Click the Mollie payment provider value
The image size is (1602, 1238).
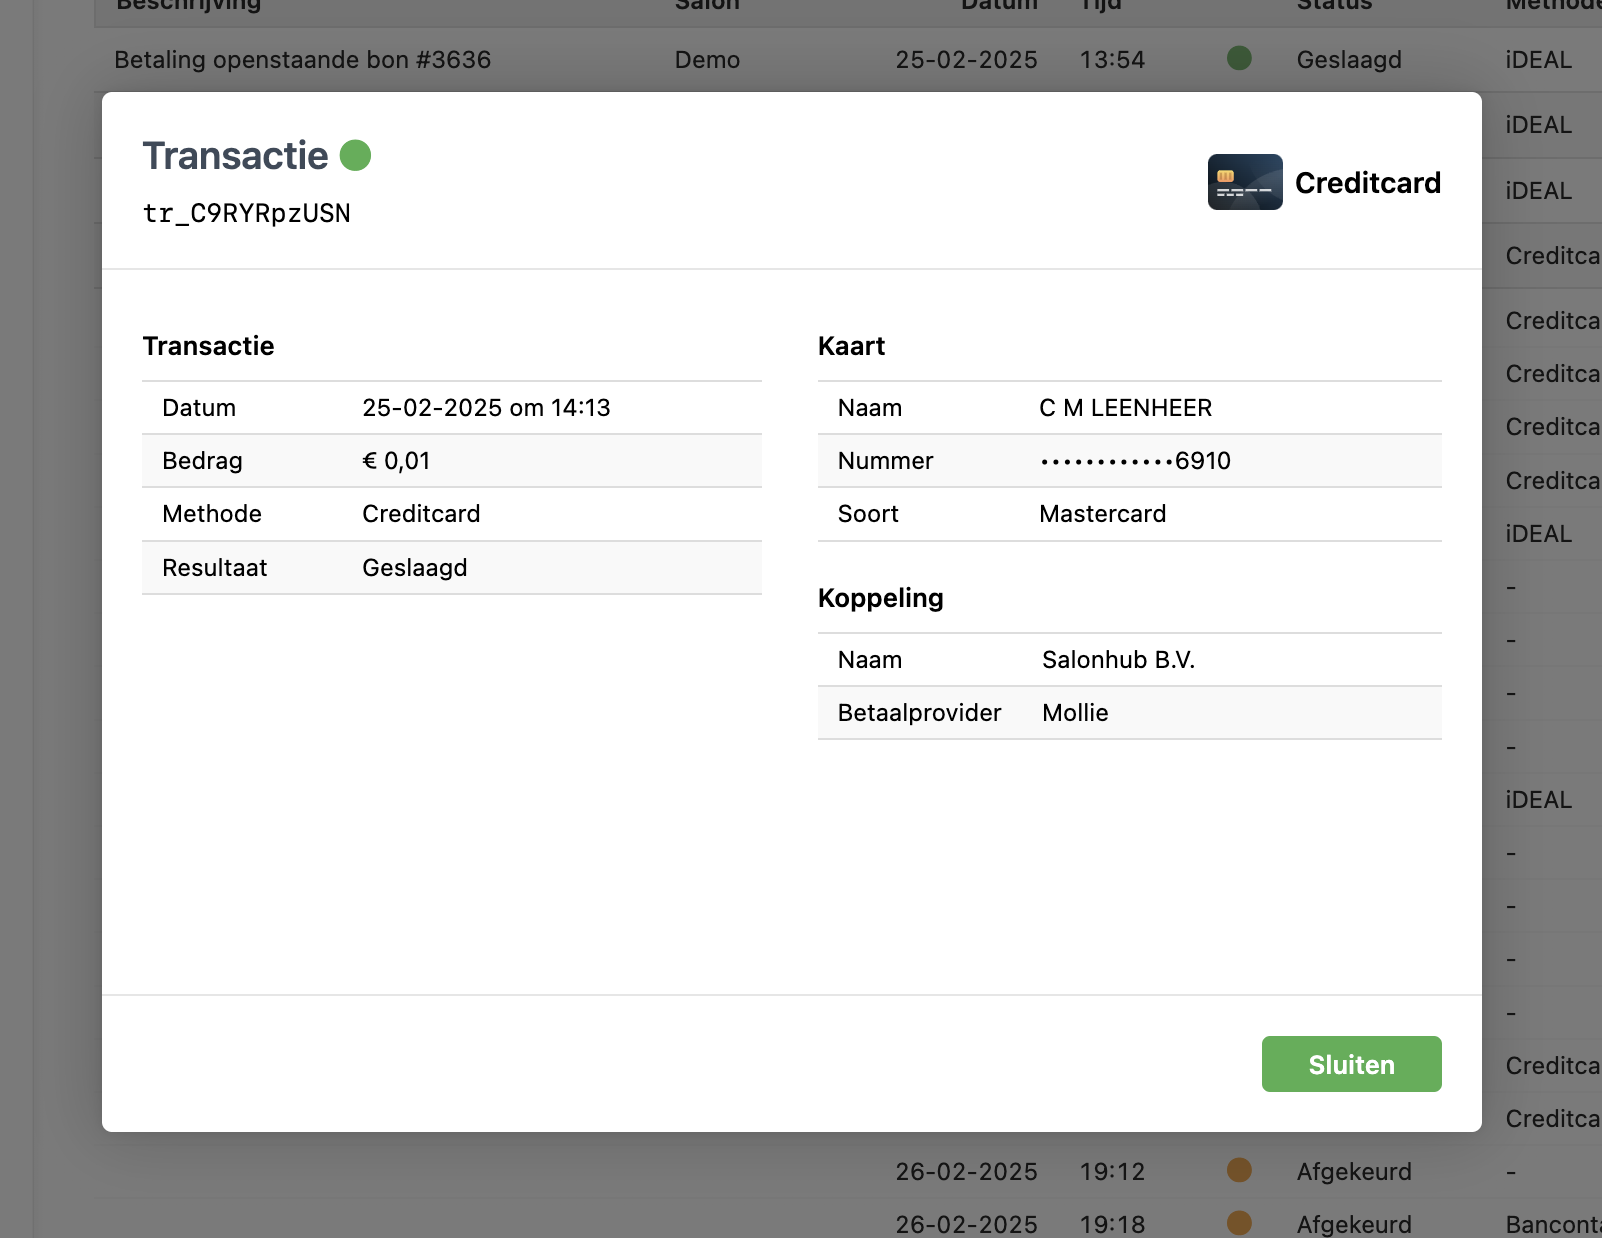[x=1075, y=713]
